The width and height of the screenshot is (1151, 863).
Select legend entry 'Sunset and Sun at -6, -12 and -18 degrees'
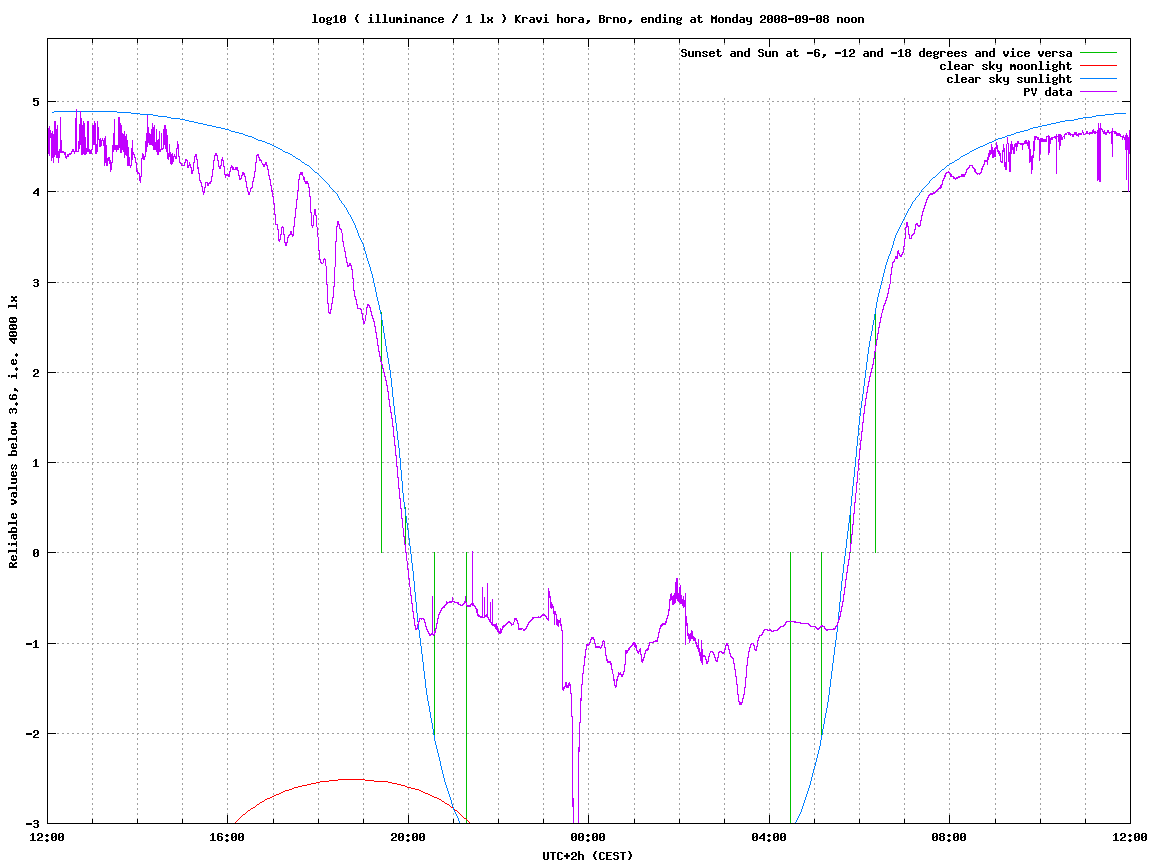coord(876,53)
